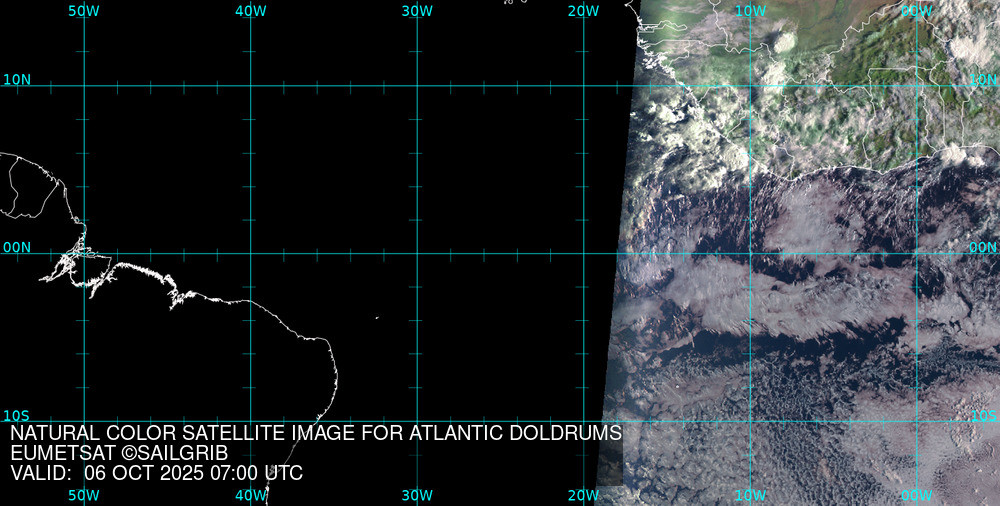
Task: Click the EUMETSAT ©SAILGRIB credit text
Action: click(x=119, y=453)
